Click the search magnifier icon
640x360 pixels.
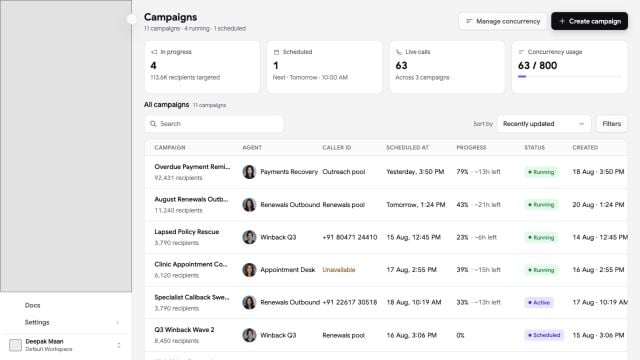(153, 124)
